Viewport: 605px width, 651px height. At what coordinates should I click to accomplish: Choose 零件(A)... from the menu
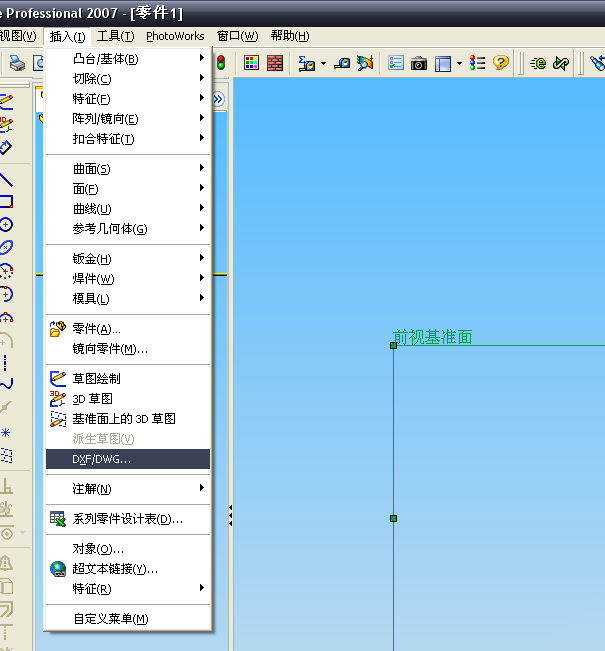pos(127,328)
